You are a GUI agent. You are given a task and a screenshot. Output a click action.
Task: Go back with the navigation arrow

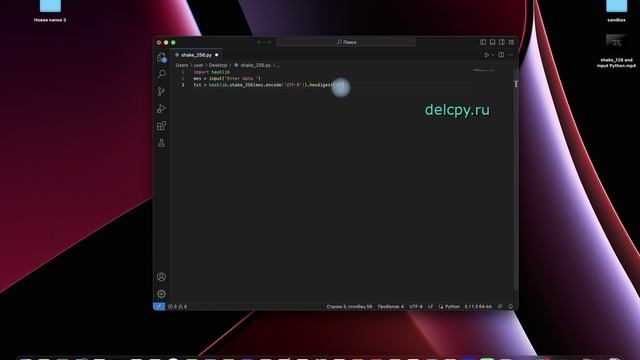click(x=259, y=42)
